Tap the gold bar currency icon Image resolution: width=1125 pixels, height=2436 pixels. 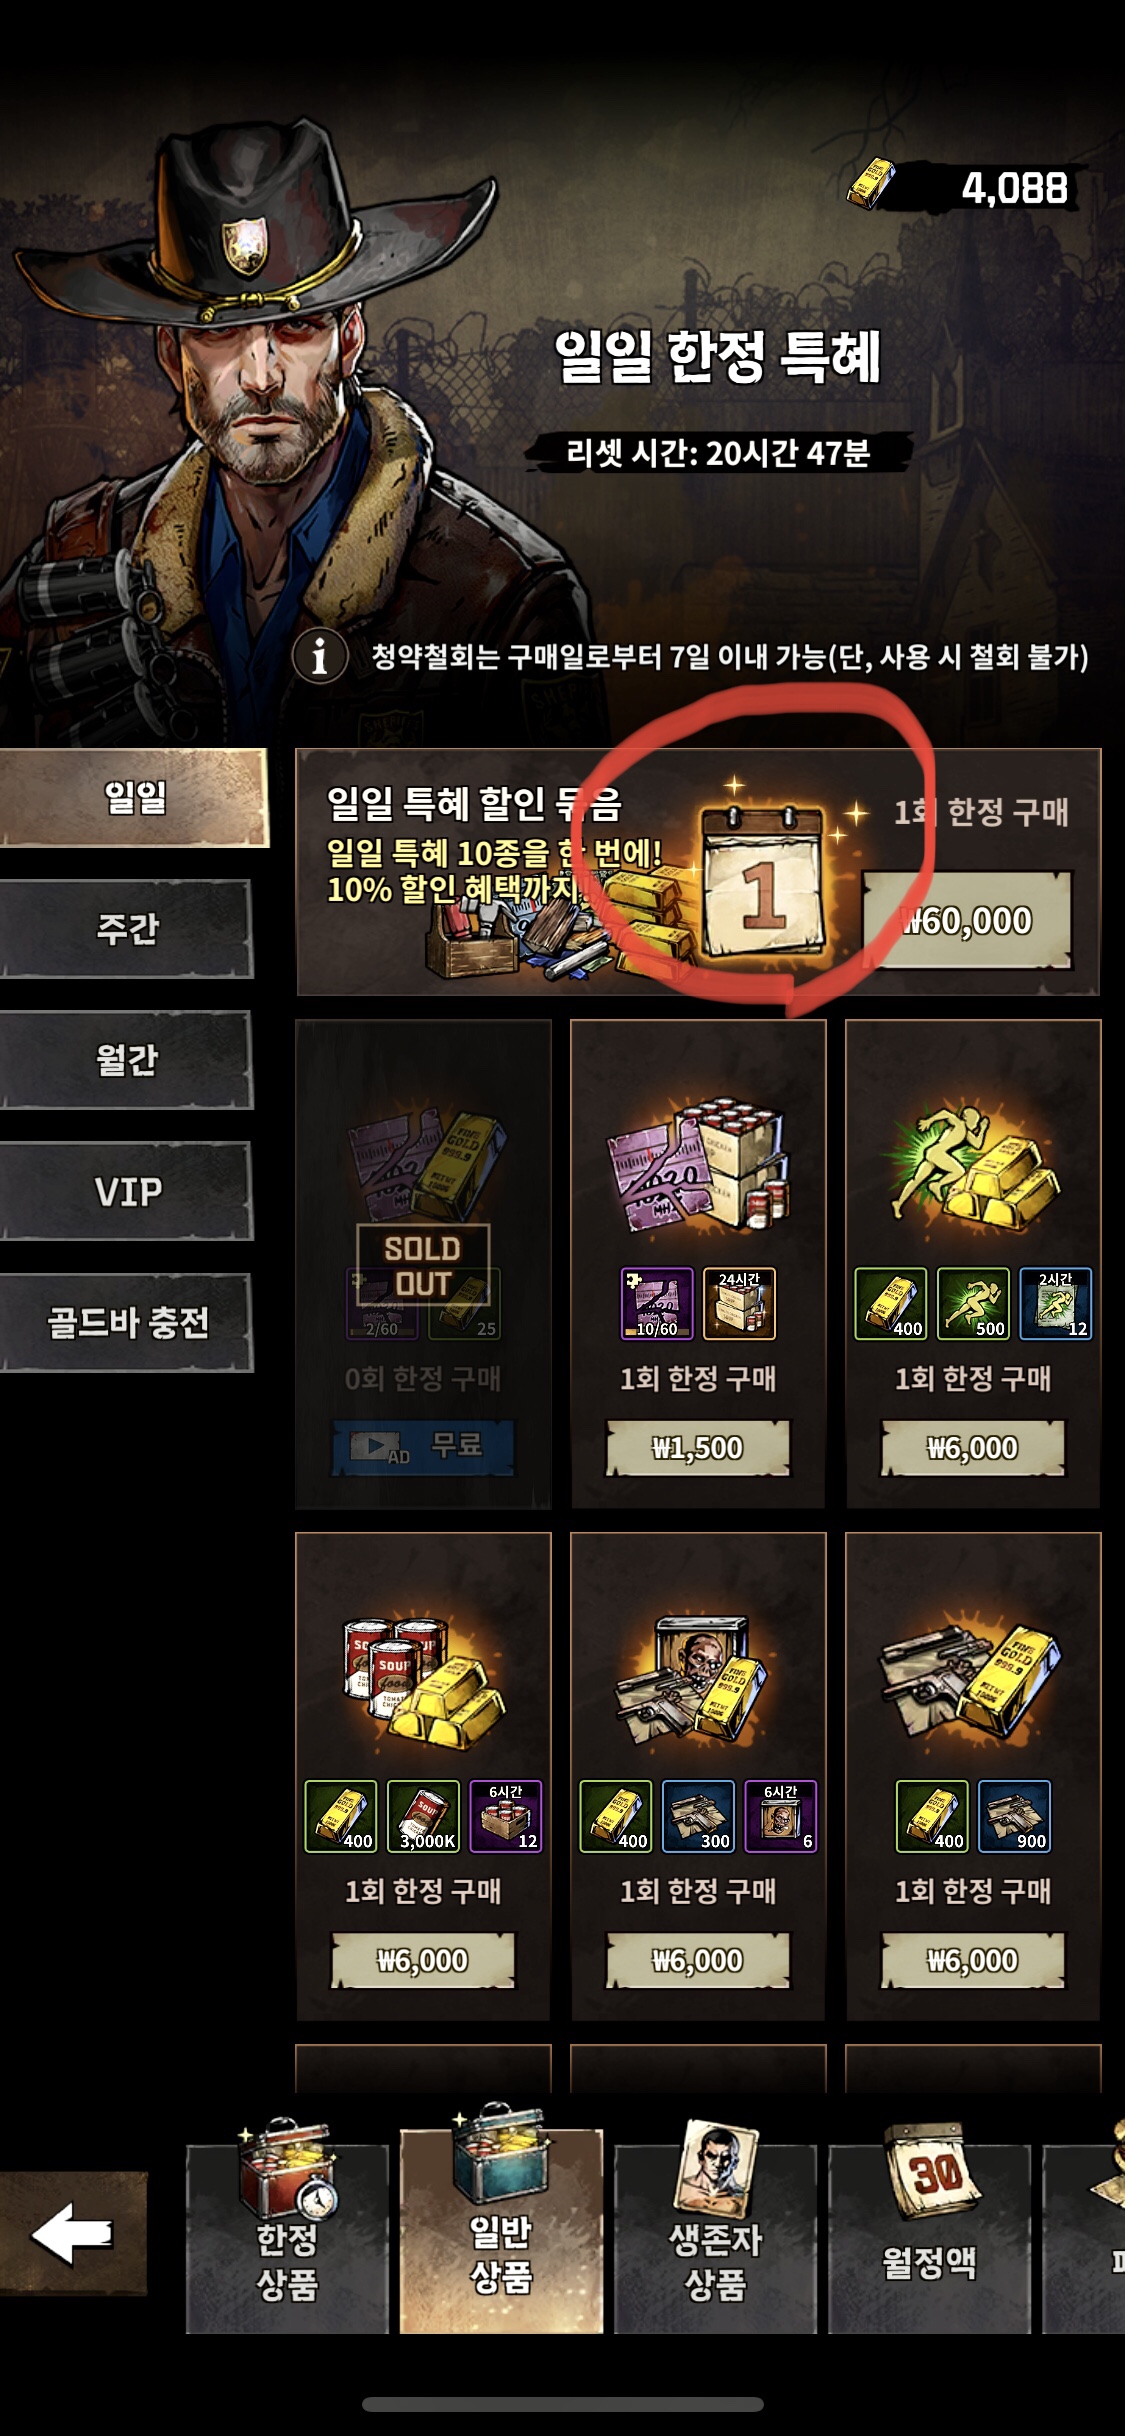click(872, 183)
